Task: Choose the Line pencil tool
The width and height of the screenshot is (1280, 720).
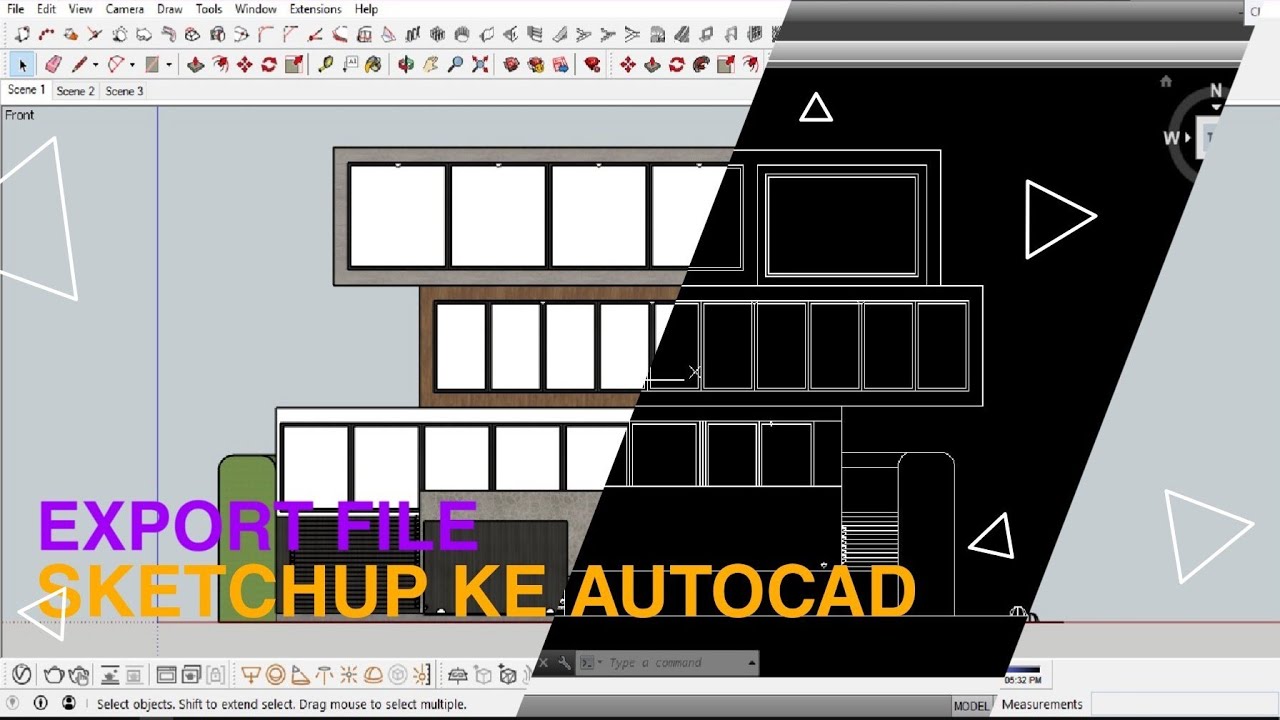Action: (80, 65)
